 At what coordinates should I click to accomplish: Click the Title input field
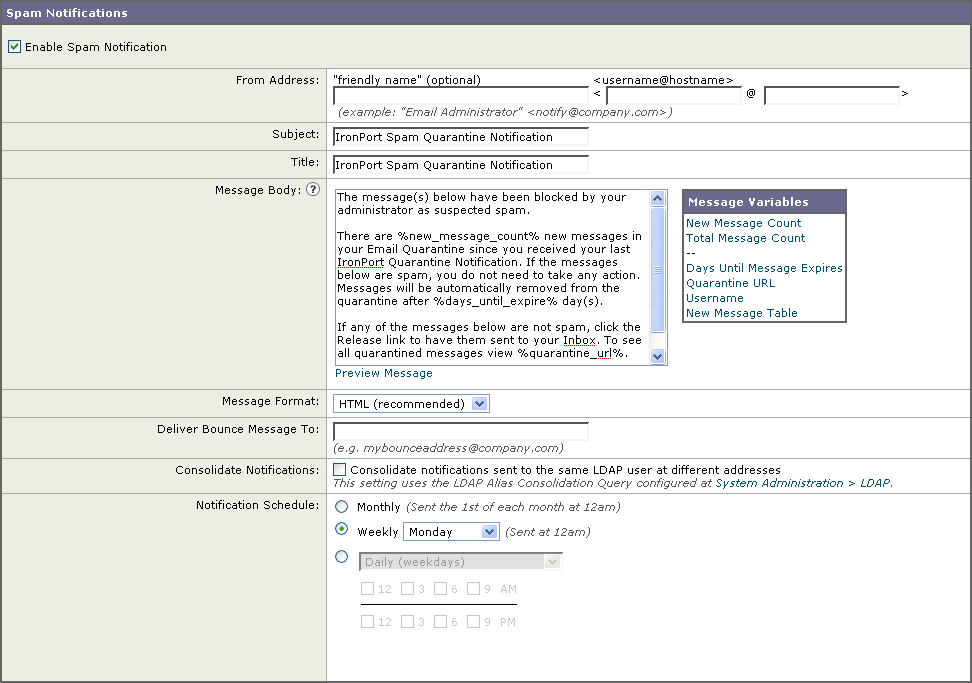[x=461, y=165]
